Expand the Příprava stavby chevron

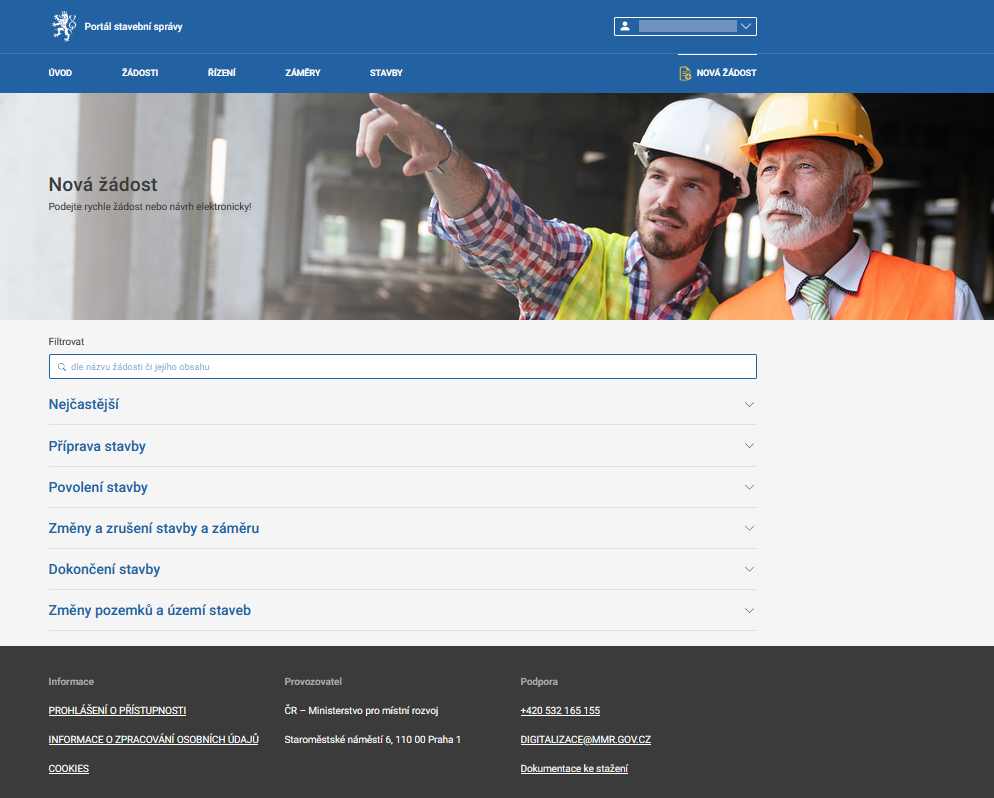pos(749,446)
